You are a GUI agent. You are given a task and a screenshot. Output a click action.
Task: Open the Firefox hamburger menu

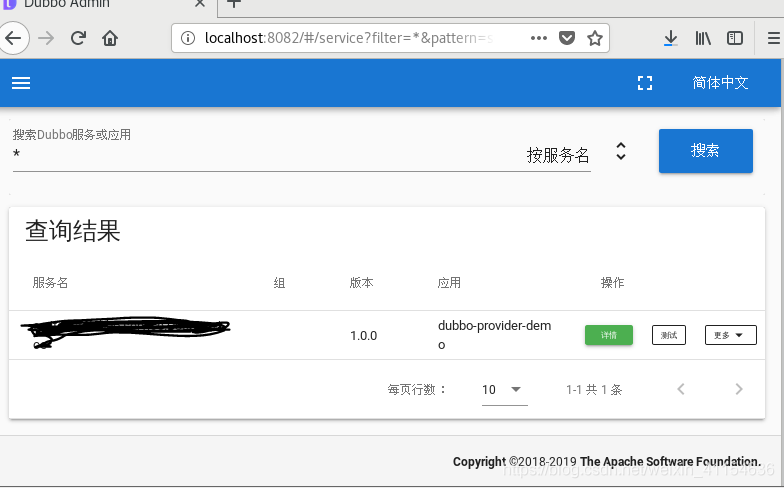pos(774,38)
